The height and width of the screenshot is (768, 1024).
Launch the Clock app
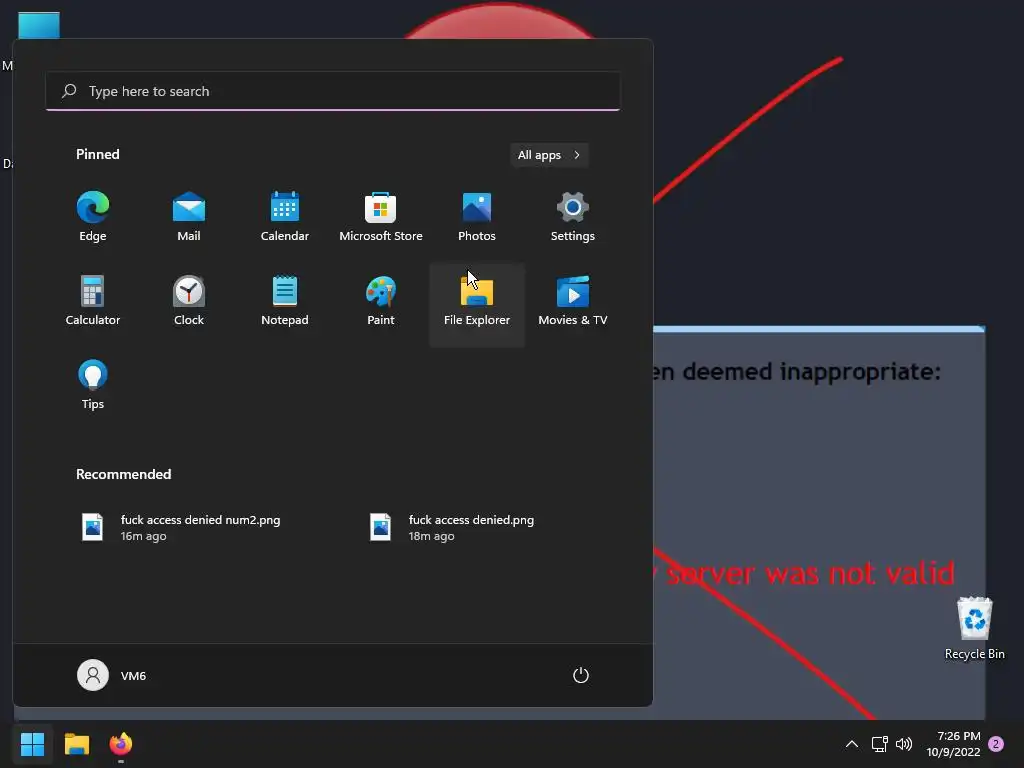point(189,301)
